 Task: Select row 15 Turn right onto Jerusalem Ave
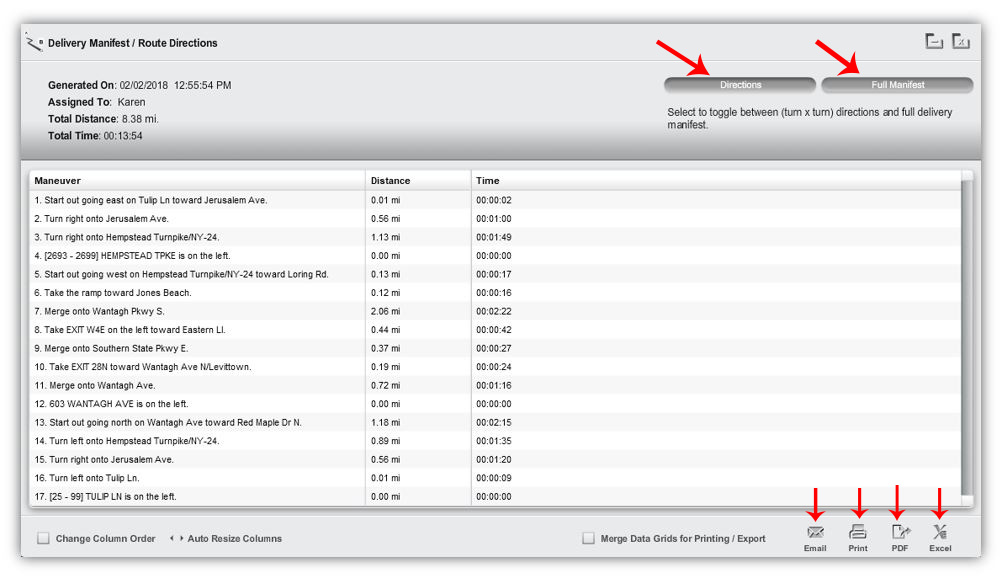pos(495,460)
